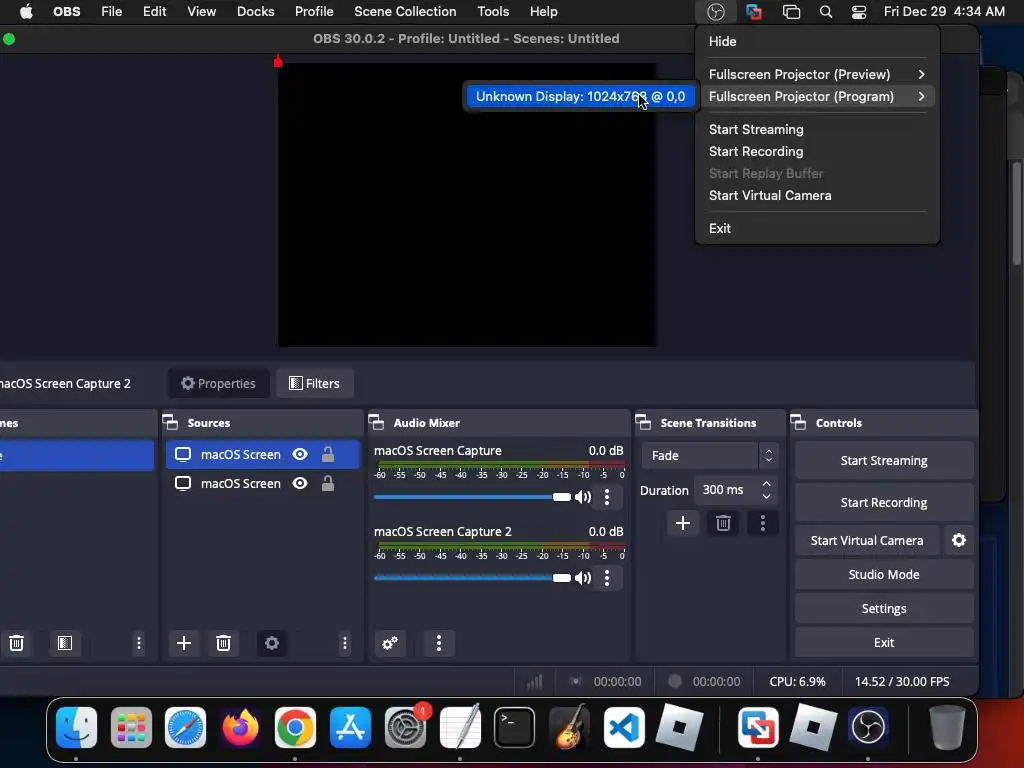Open Visual Studio Code from Dock
The image size is (1024, 768).
(x=624, y=727)
